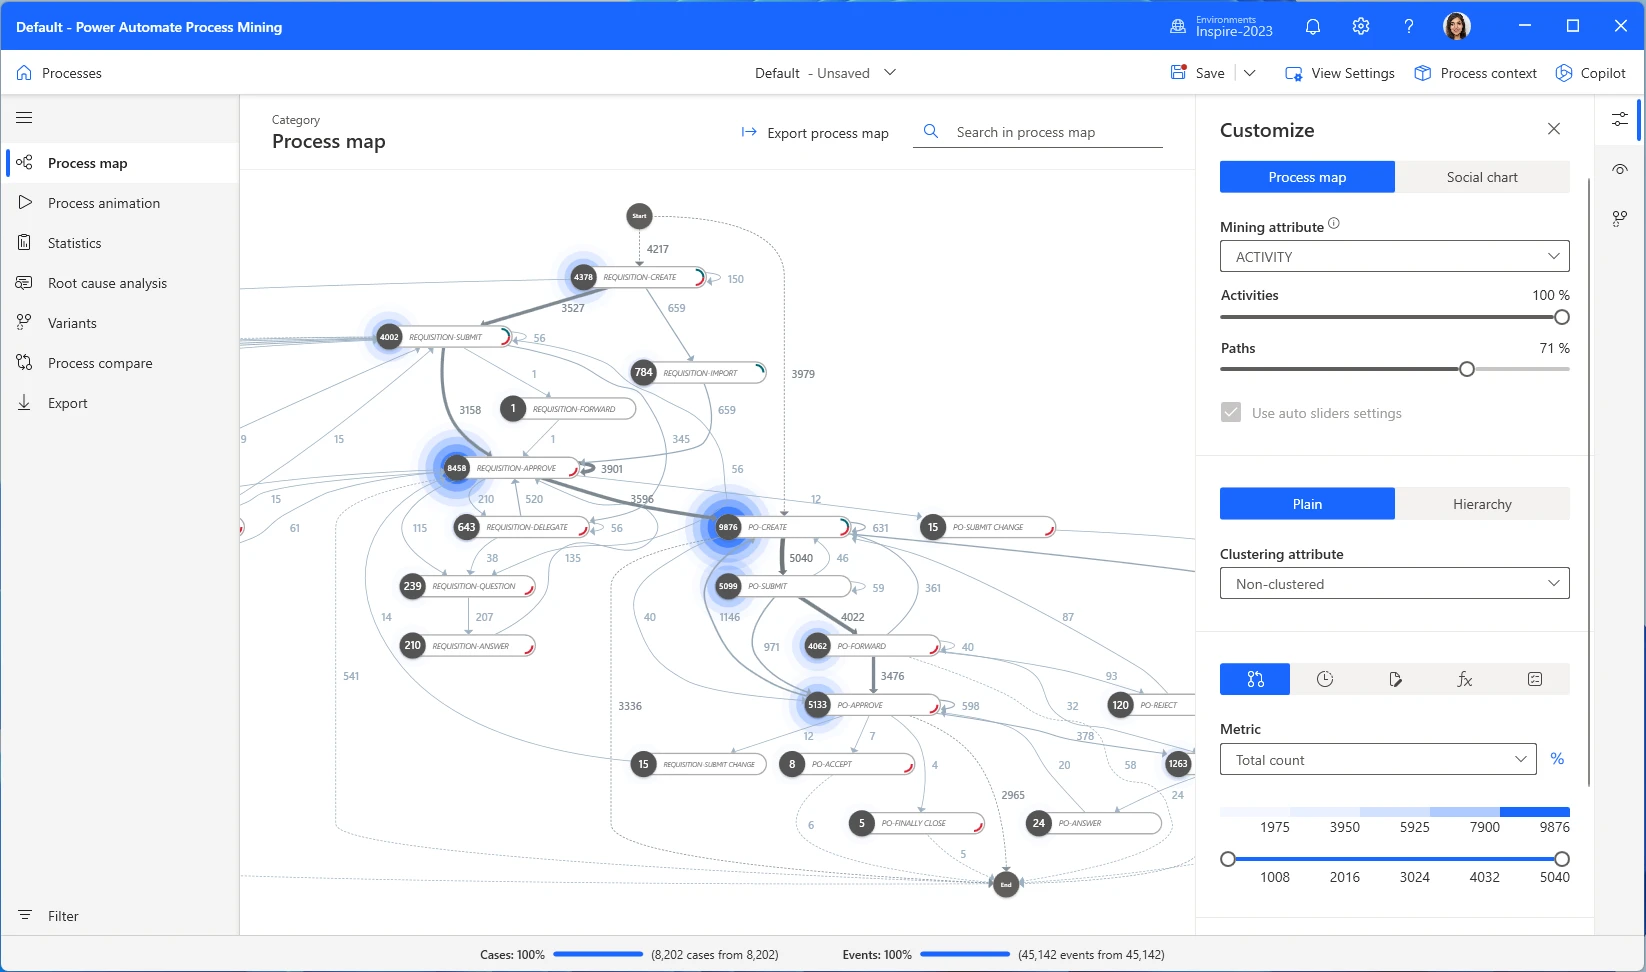Switch the Customize panel to Social chart

[x=1481, y=177]
